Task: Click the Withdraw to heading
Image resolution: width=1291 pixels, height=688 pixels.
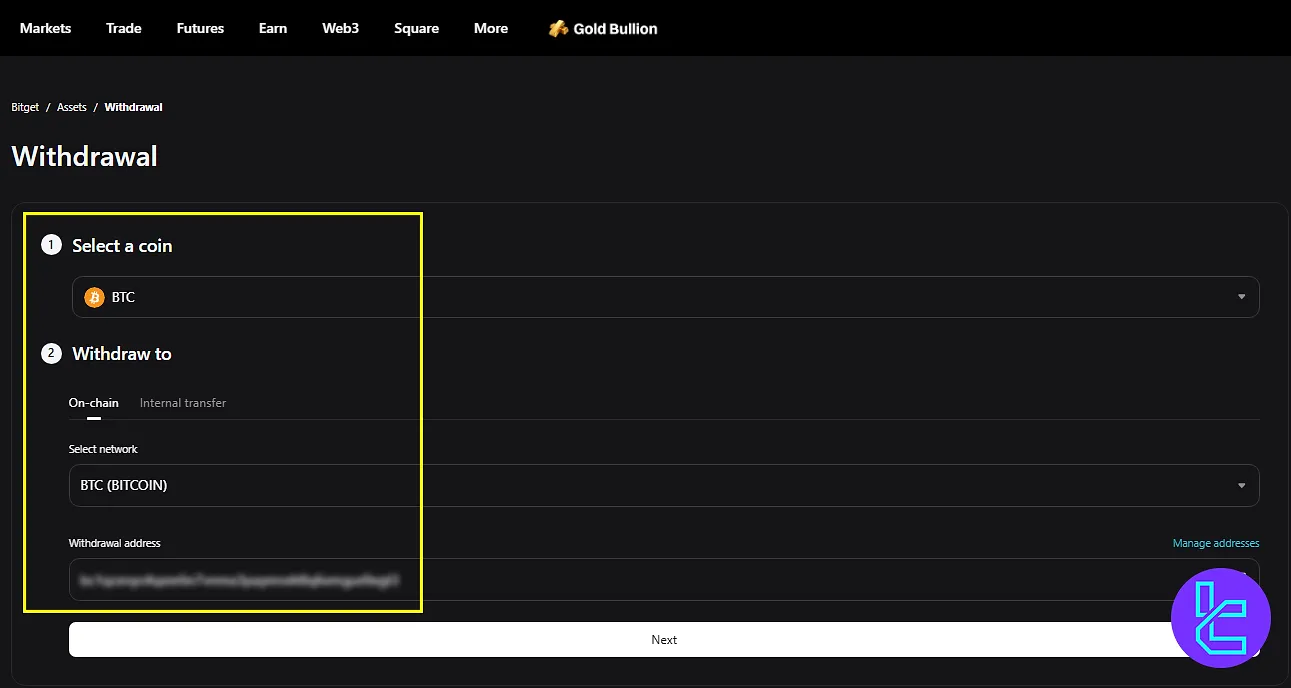Action: coord(122,353)
